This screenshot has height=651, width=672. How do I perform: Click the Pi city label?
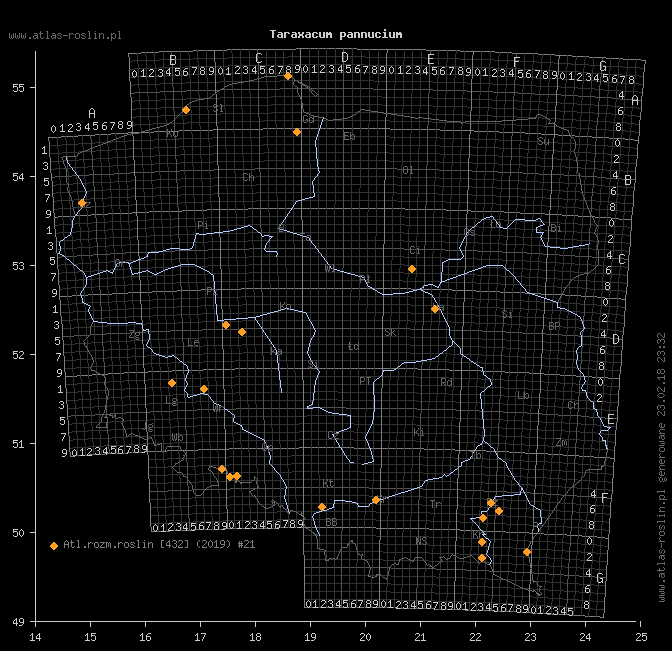coord(203,225)
